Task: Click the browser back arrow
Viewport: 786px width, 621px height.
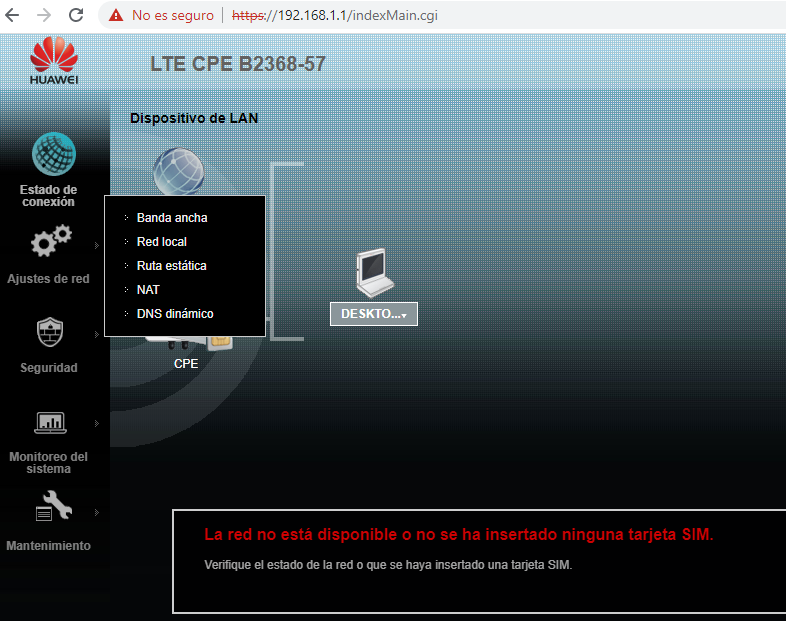Action: pos(12,15)
